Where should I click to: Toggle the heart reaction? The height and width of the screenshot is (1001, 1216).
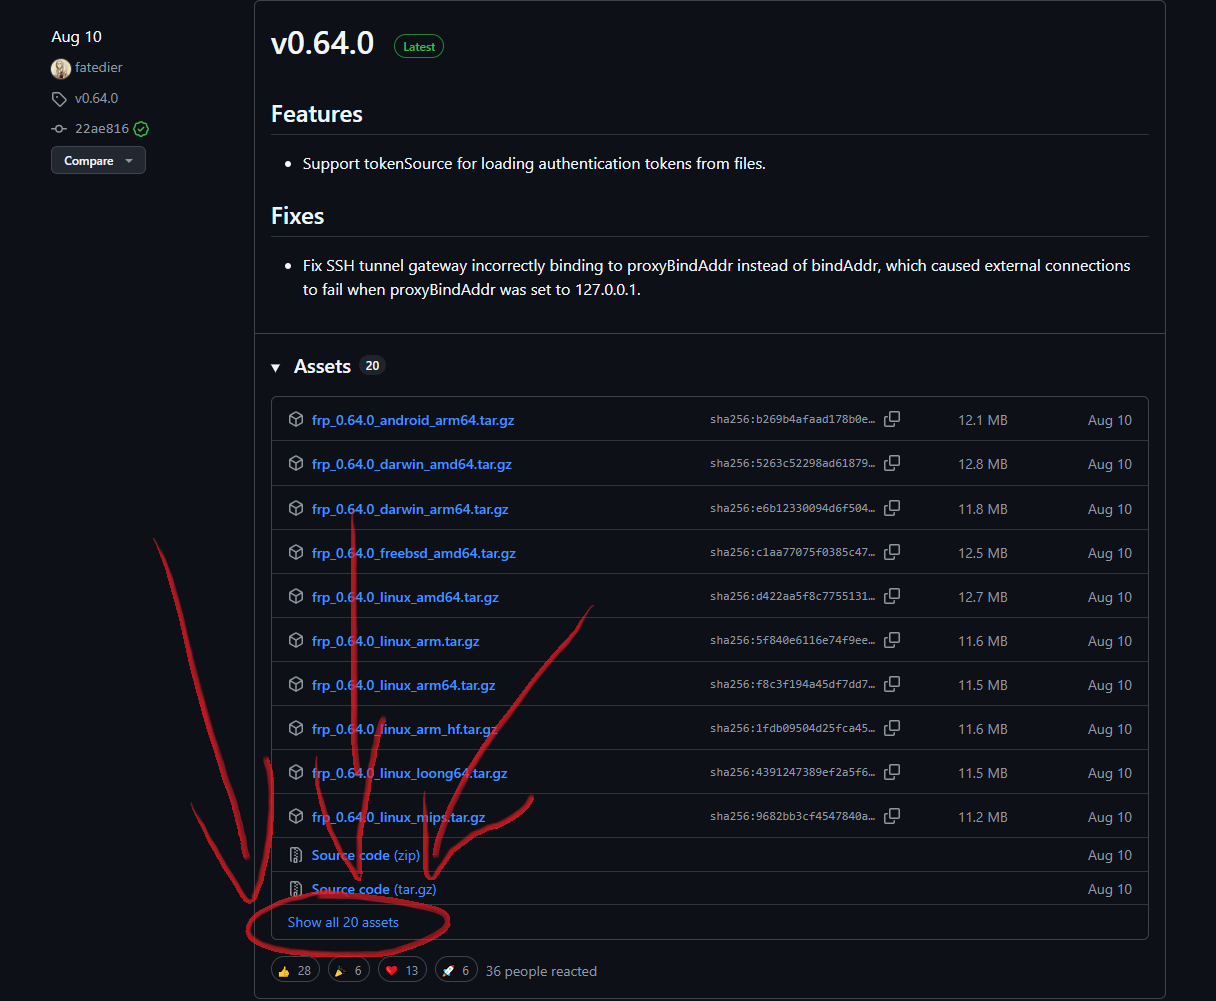point(402,970)
